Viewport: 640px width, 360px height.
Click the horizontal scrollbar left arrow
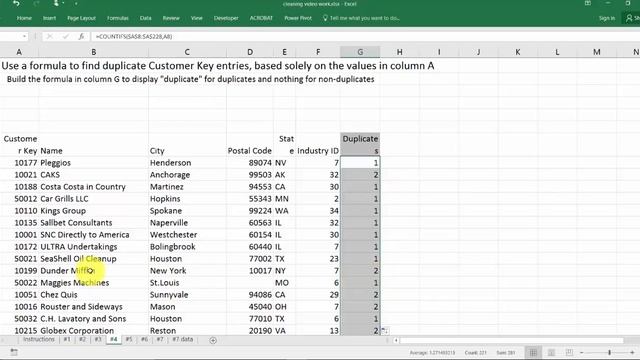pyautogui.click(x=396, y=340)
